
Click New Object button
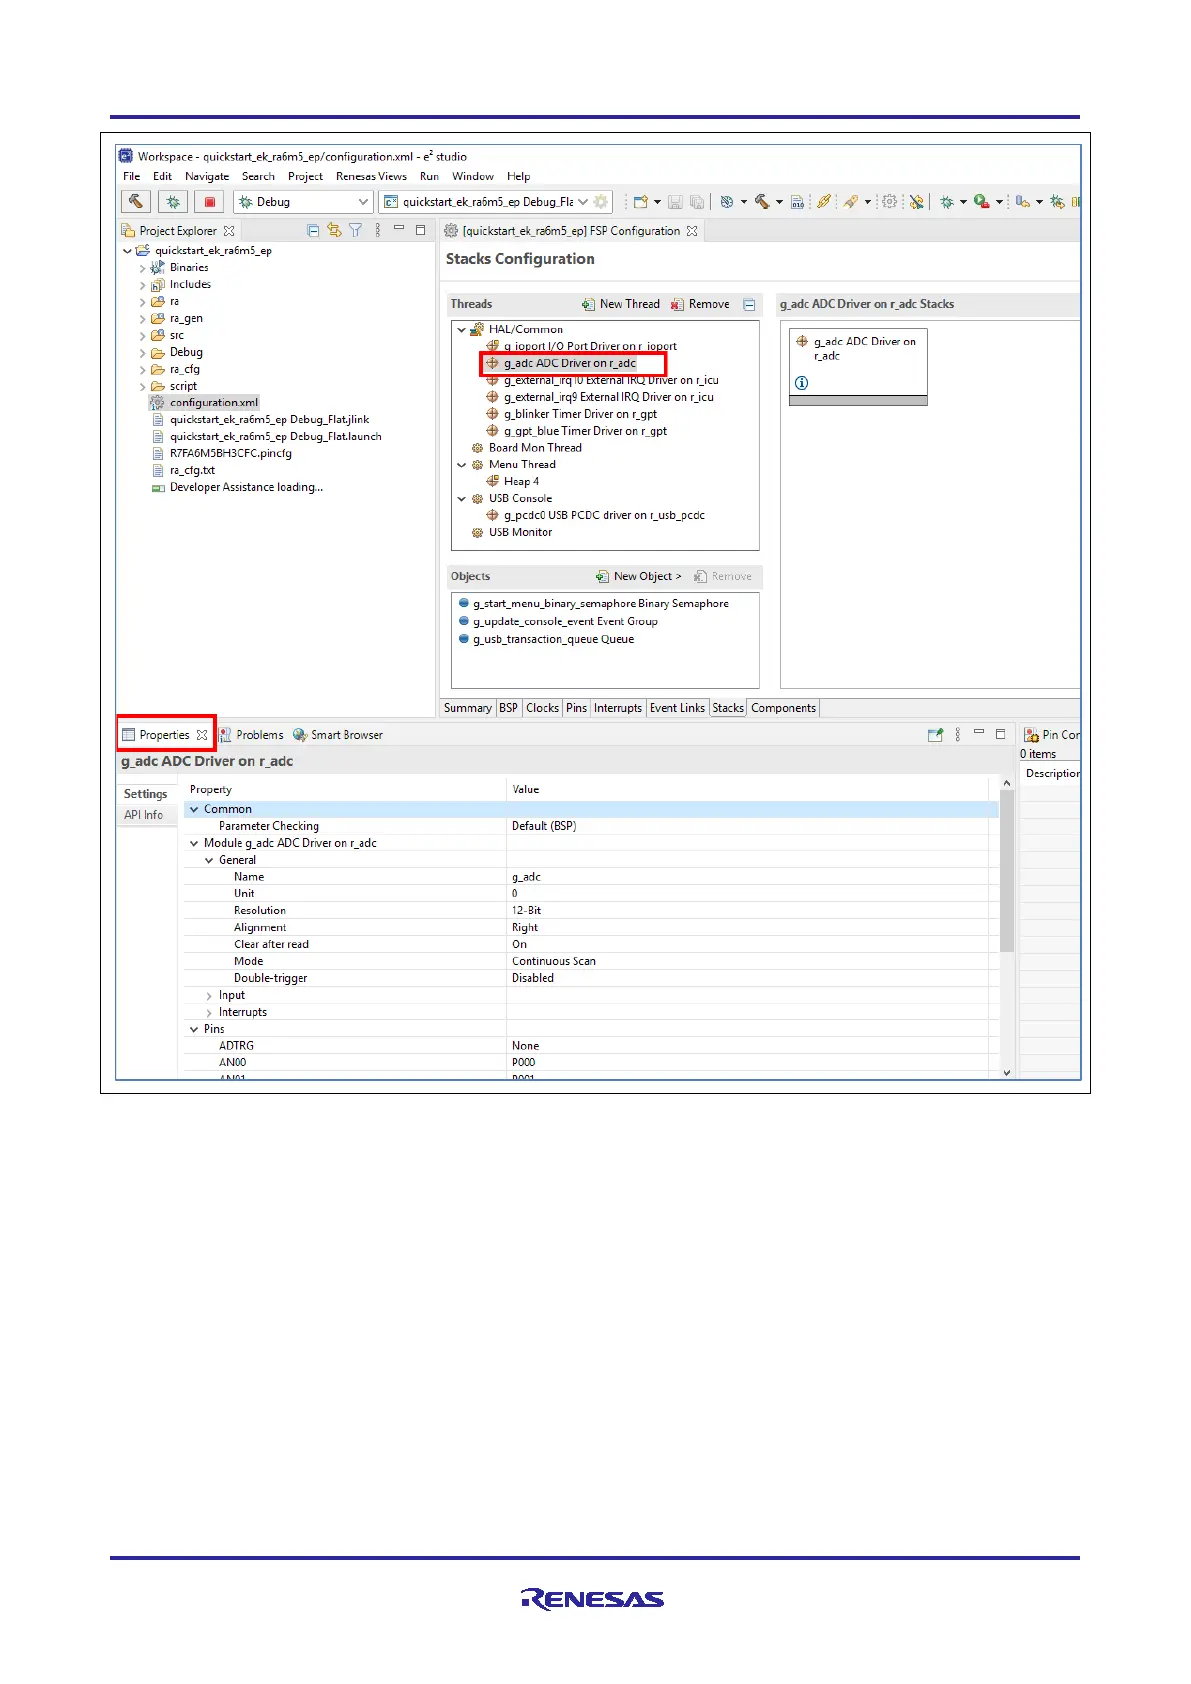[638, 577]
